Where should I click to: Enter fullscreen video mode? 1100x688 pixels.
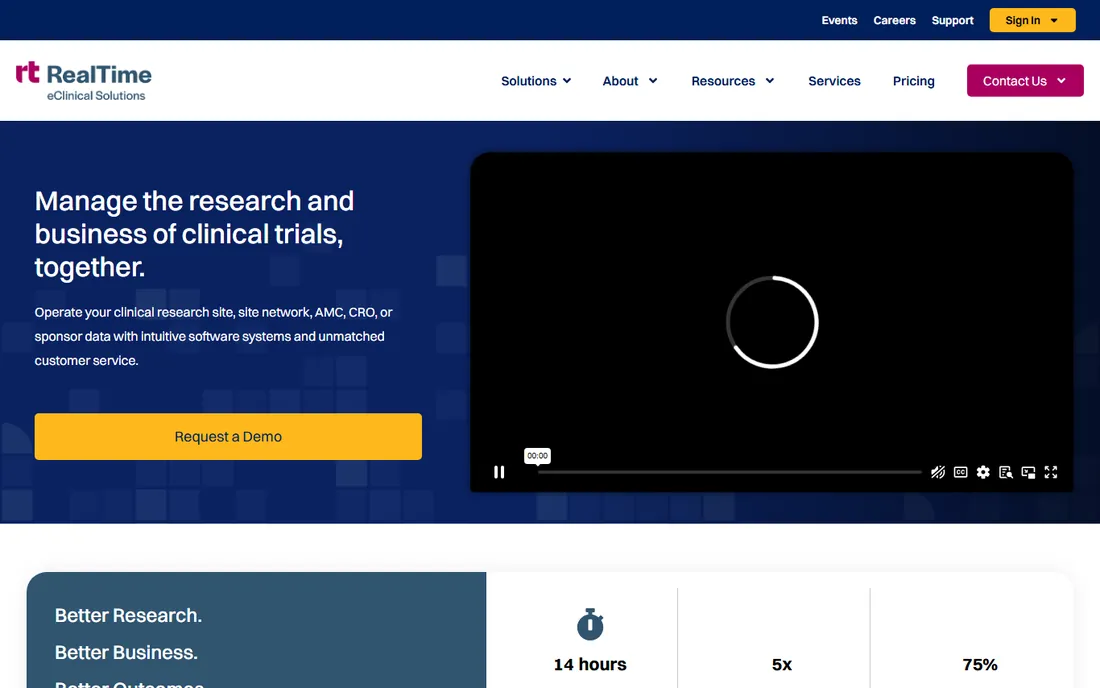[1051, 472]
